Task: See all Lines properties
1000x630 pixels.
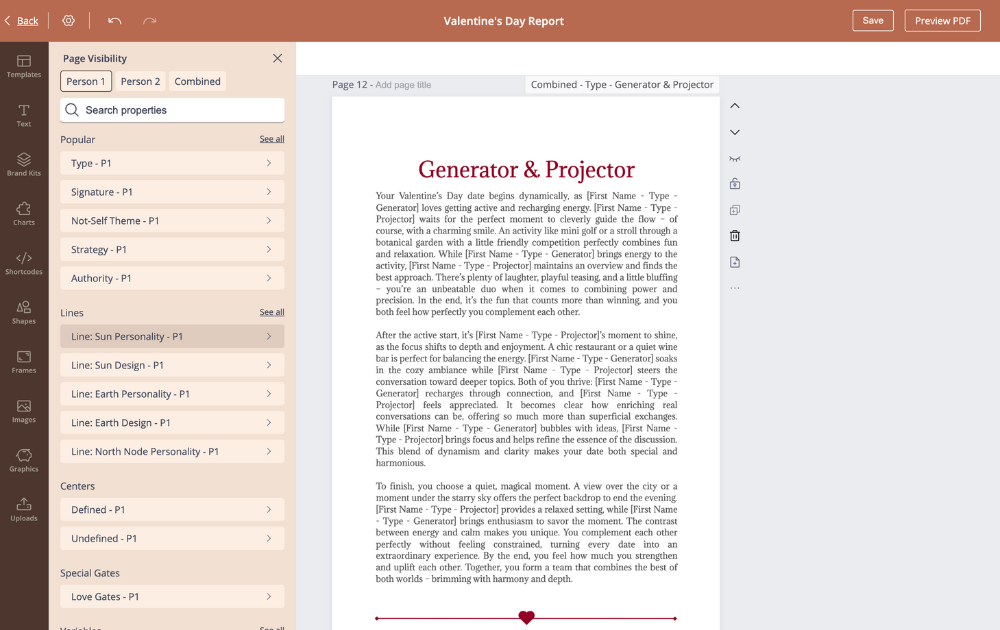Action: pyautogui.click(x=272, y=312)
